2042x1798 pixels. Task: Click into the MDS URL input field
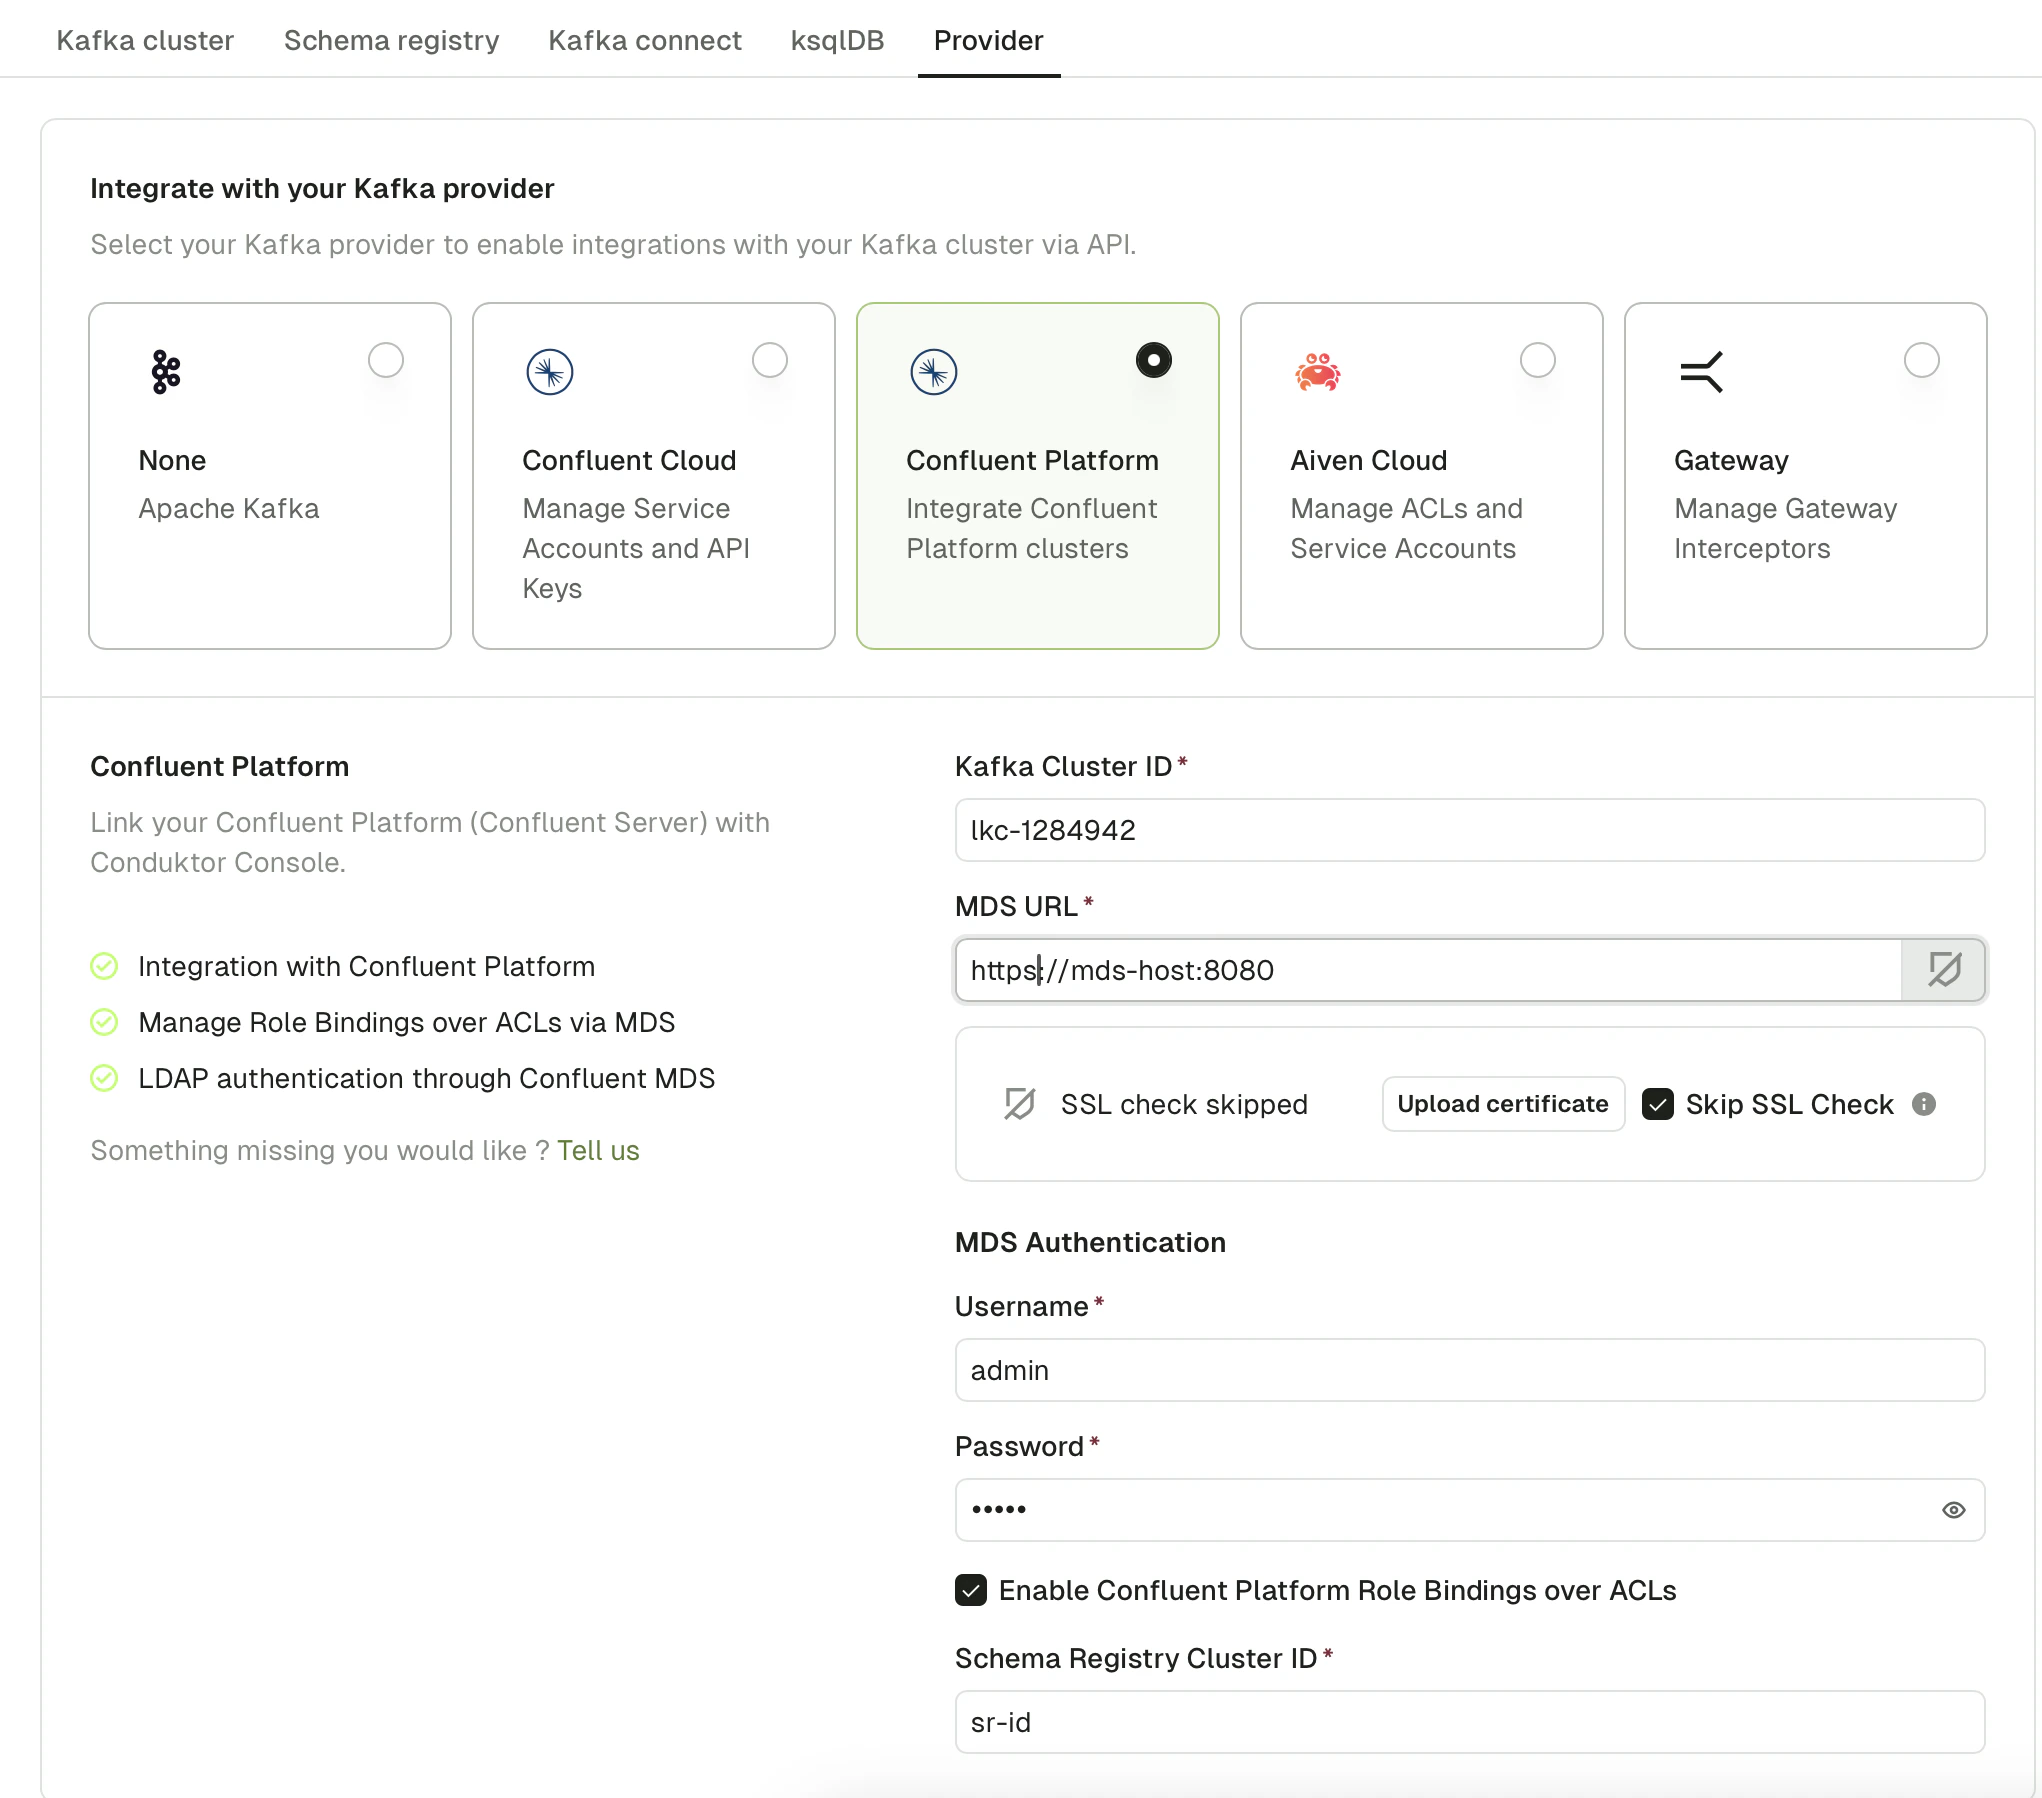click(1428, 970)
